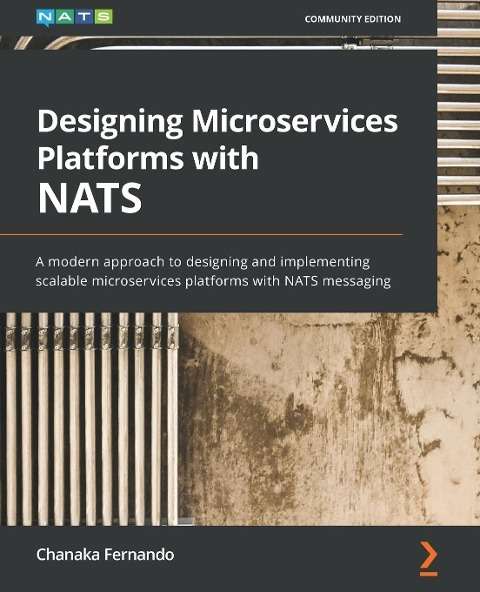The width and height of the screenshot is (480, 592).
Task: Click the NATS logo in the header
Action: (74, 18)
